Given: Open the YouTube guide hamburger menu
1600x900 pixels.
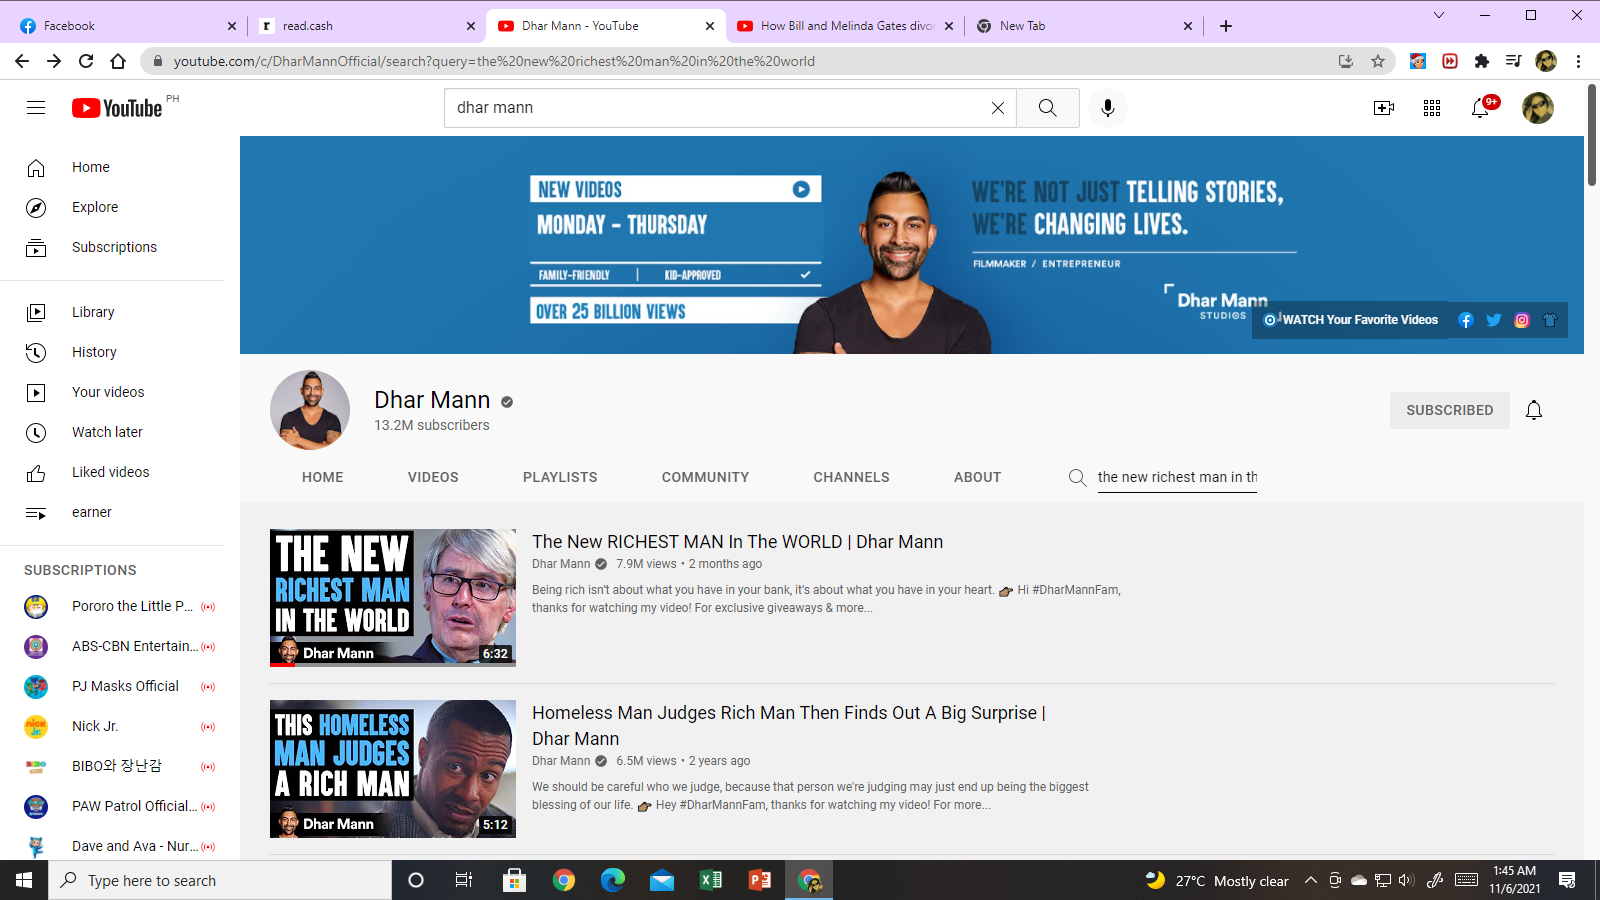Looking at the screenshot, I should coord(36,108).
